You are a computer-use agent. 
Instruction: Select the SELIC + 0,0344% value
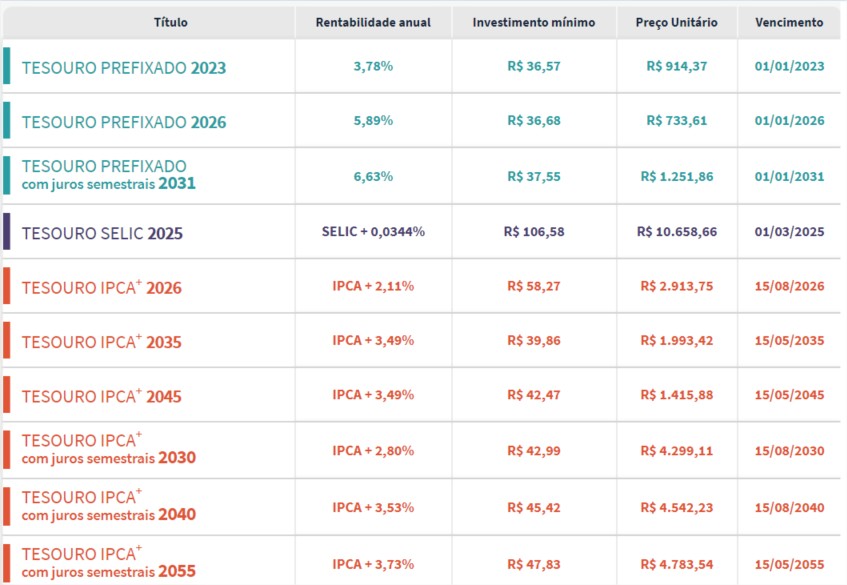click(x=373, y=231)
